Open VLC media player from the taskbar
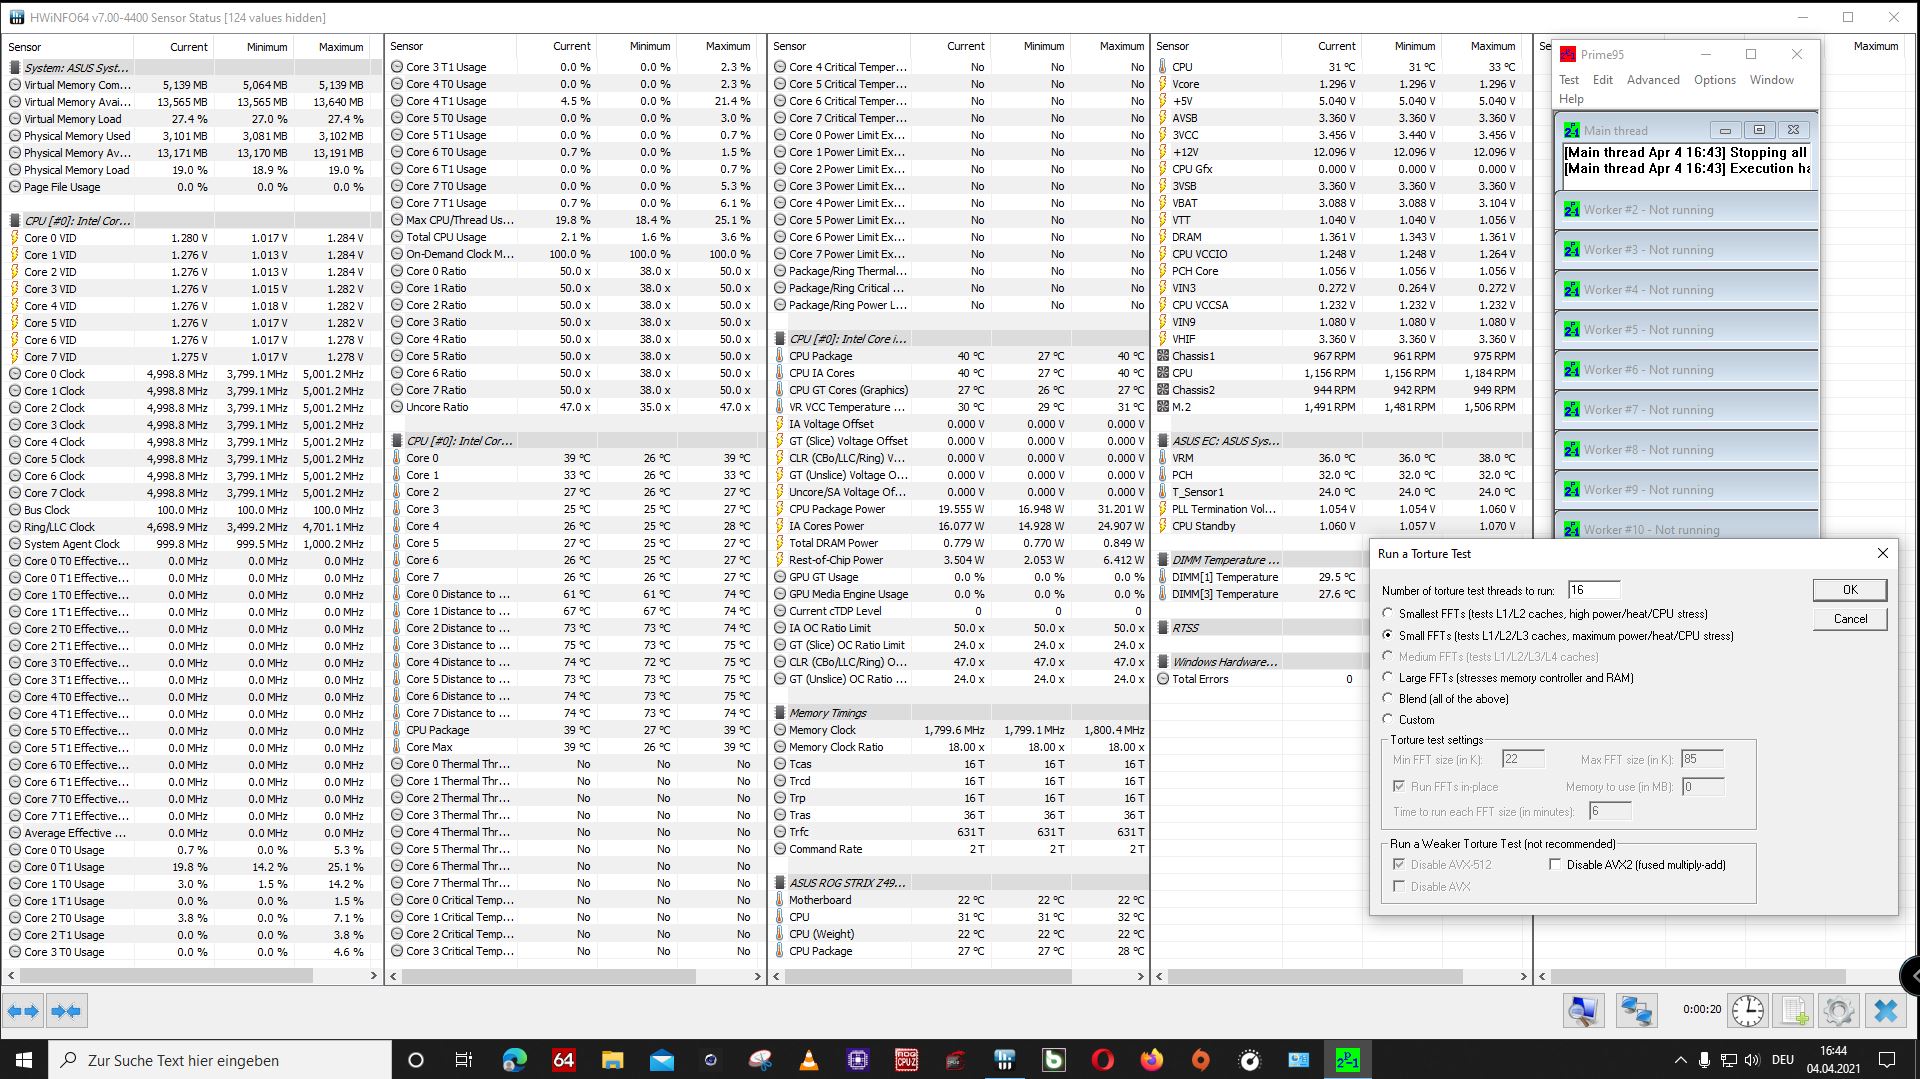Viewport: 1920px width, 1079px height. [809, 1060]
